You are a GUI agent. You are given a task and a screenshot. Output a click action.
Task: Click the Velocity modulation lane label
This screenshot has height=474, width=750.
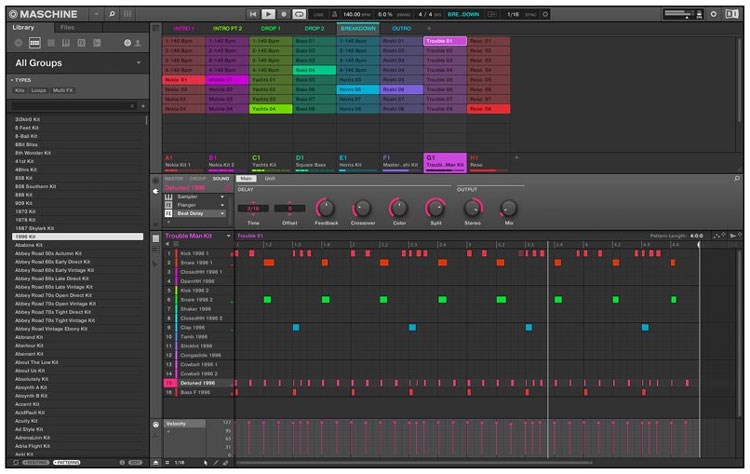tap(185, 424)
